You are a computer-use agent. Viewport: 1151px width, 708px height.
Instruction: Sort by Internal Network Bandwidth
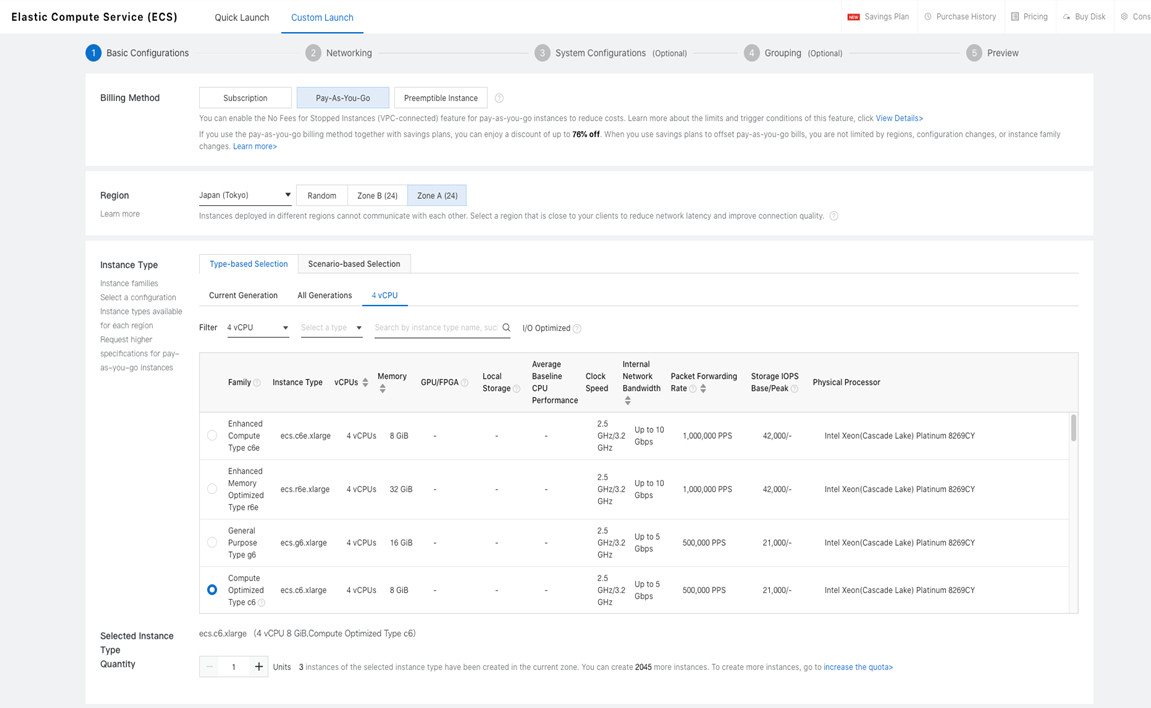[x=627, y=401]
